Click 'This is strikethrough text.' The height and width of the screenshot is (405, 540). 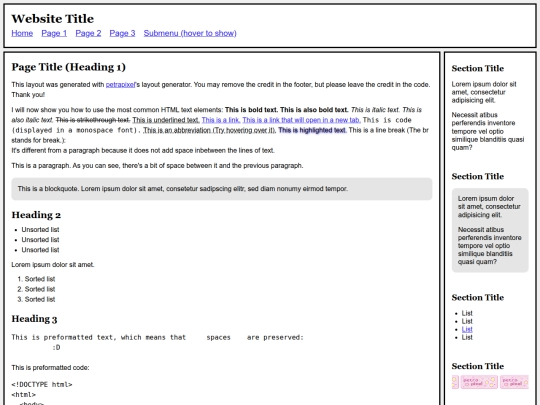point(93,120)
